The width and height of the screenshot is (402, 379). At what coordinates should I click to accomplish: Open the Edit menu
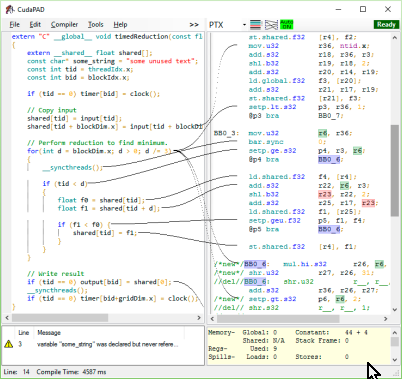(35, 24)
